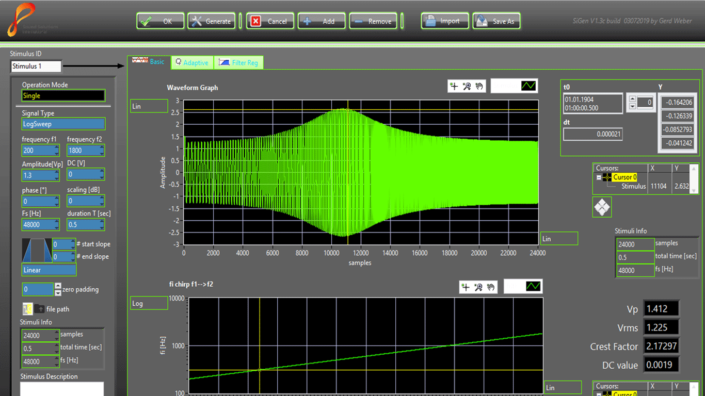705x396 pixels.
Task: Click the cursor mover diamond button
Action: (602, 207)
